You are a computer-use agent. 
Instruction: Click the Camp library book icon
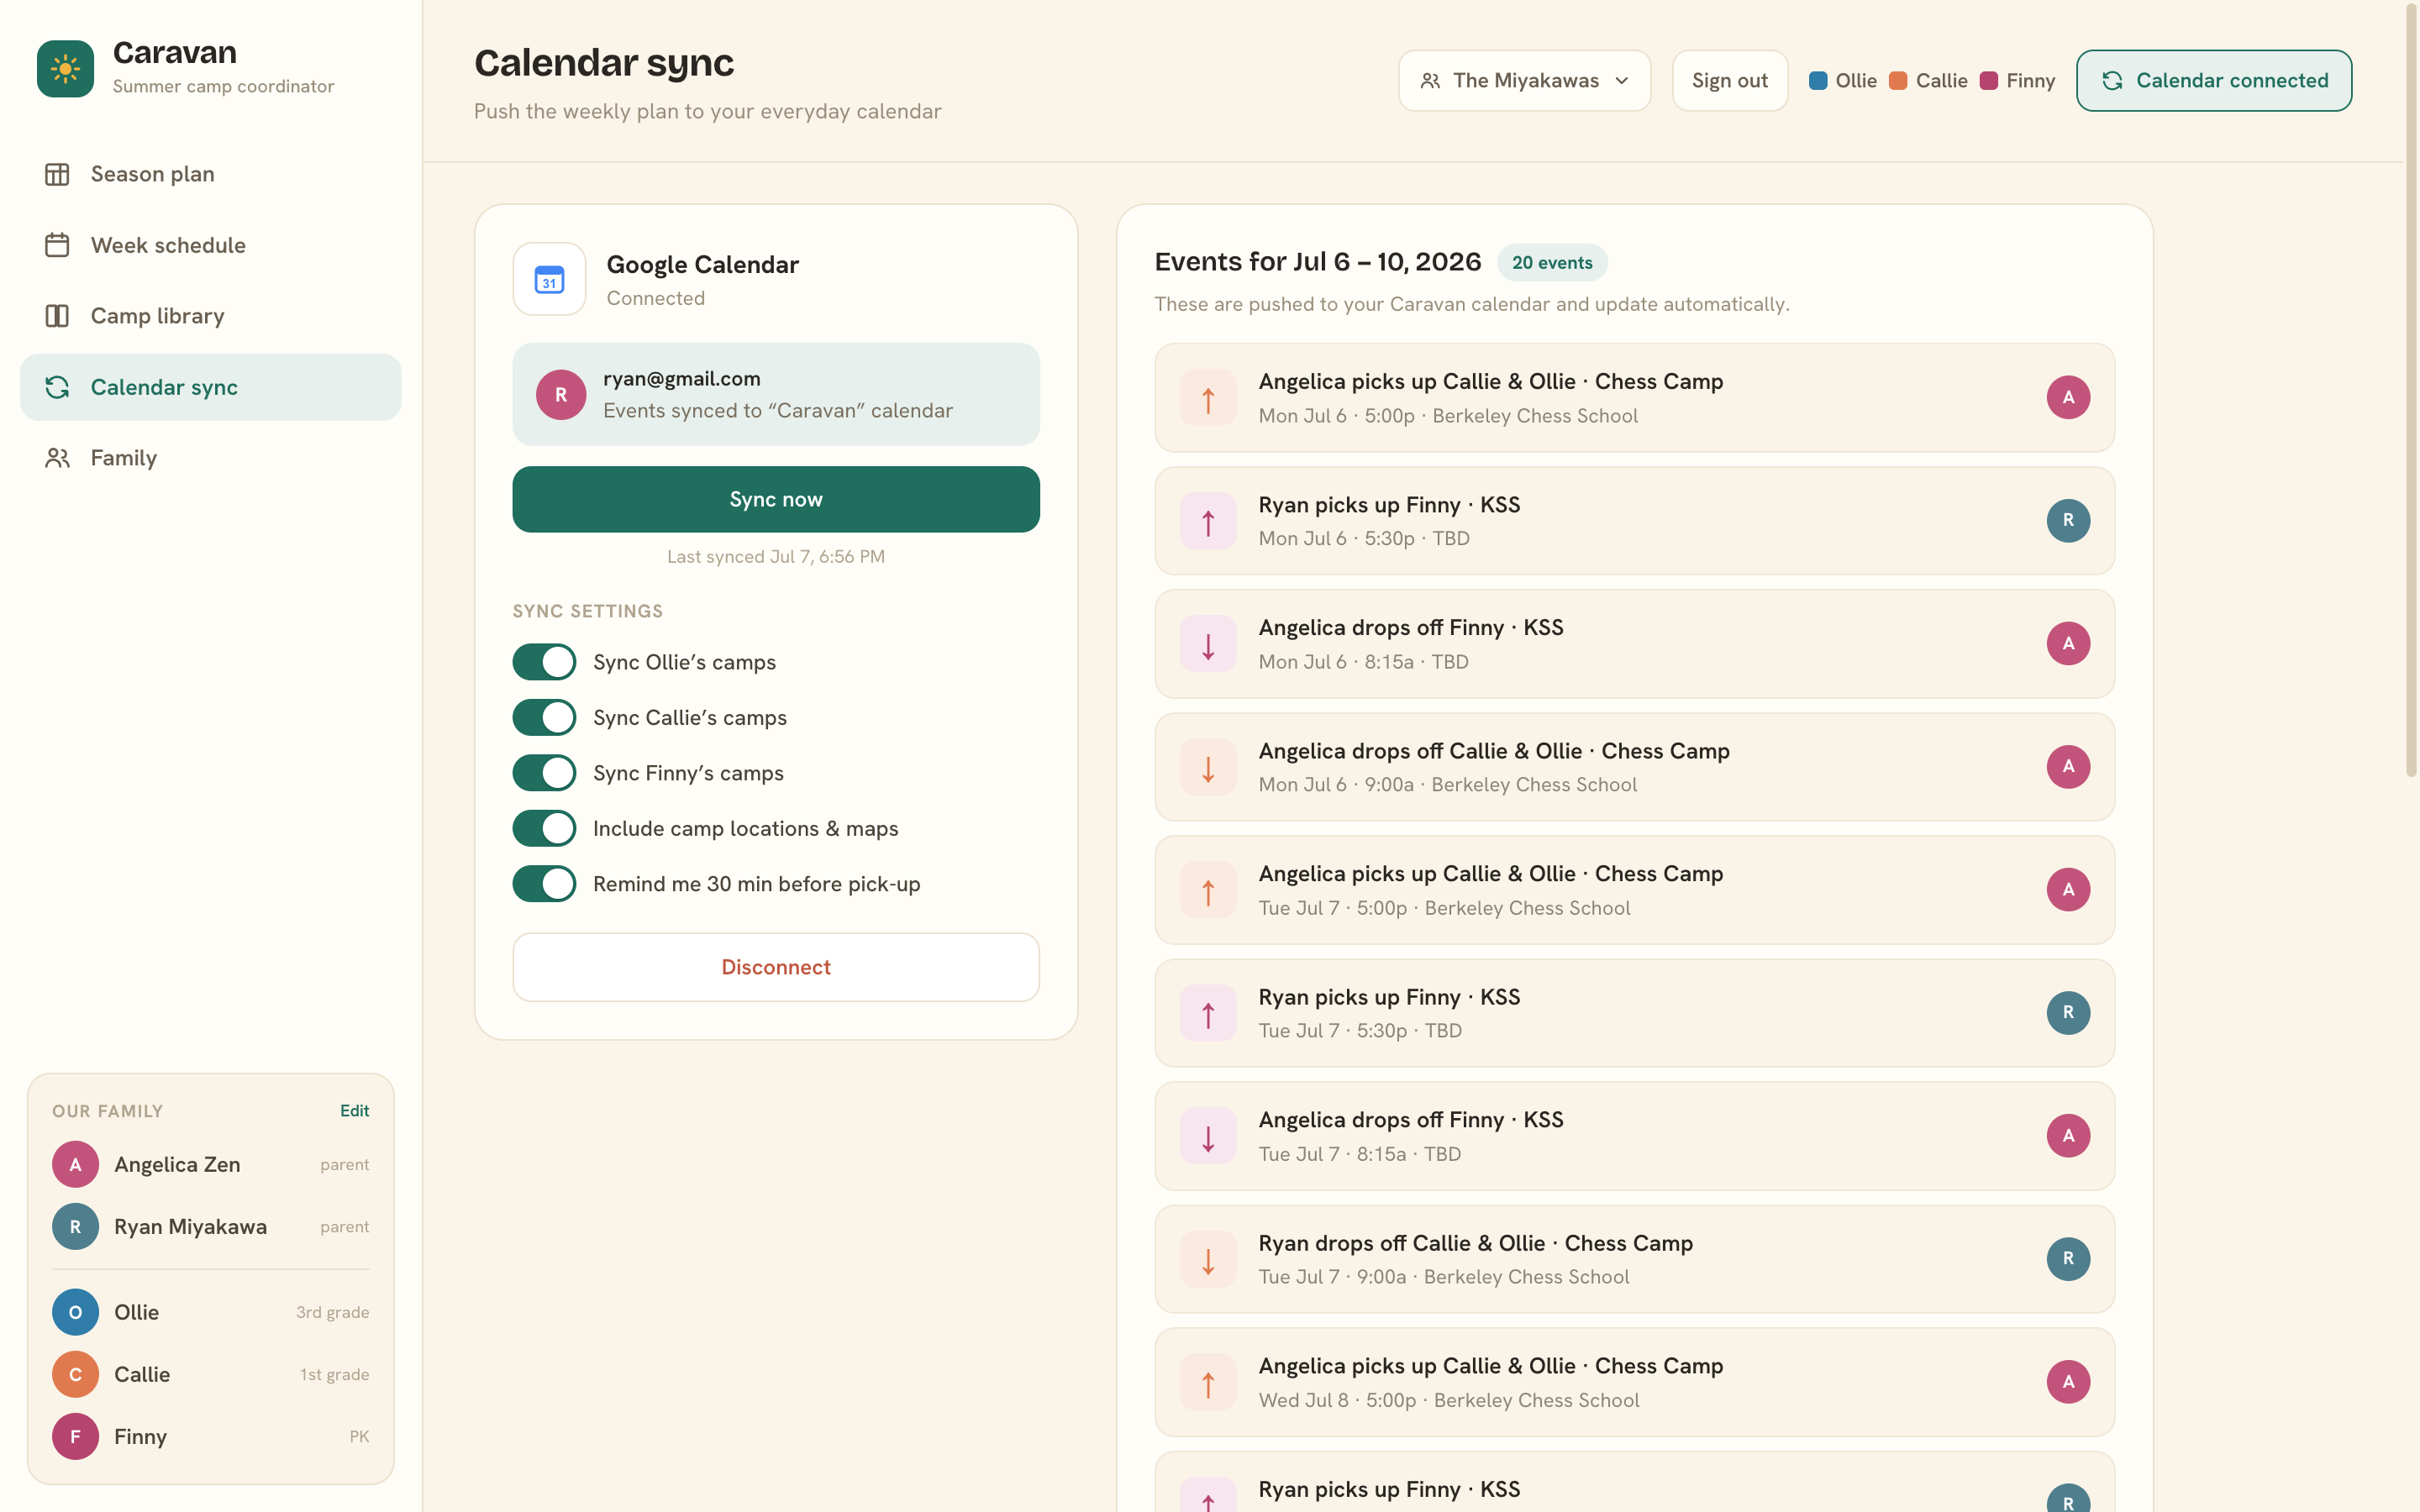(57, 316)
